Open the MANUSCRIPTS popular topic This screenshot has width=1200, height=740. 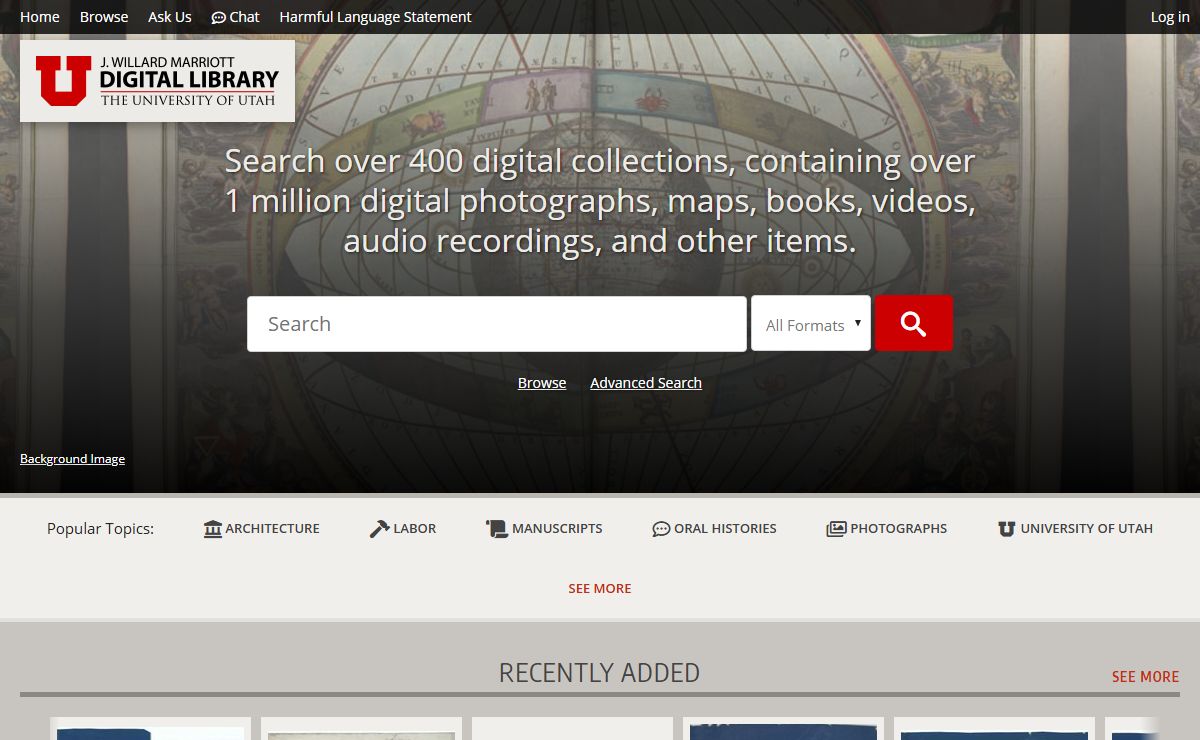[544, 528]
